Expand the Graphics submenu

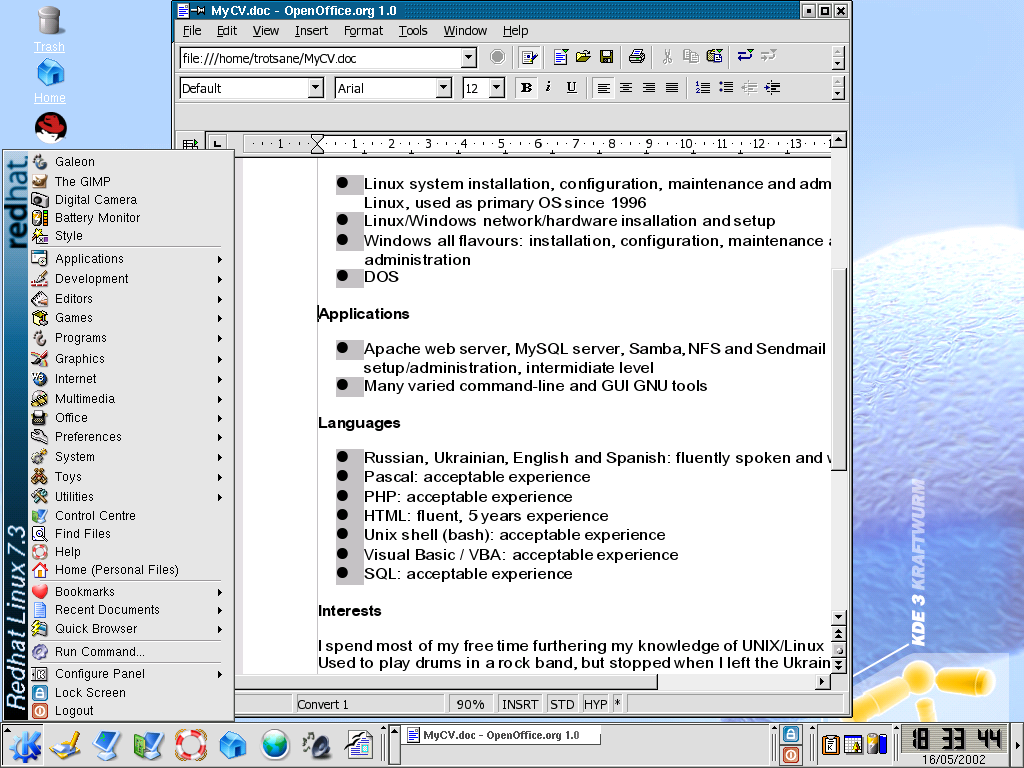point(128,359)
